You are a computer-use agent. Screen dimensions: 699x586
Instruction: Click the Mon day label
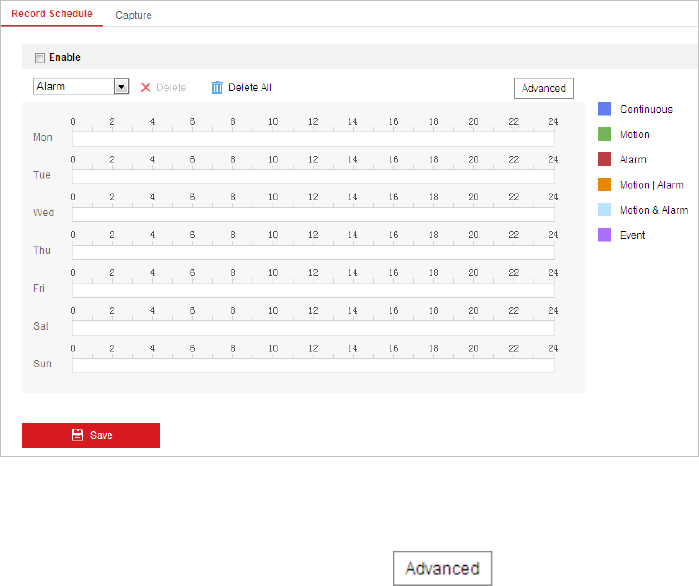pos(43,137)
